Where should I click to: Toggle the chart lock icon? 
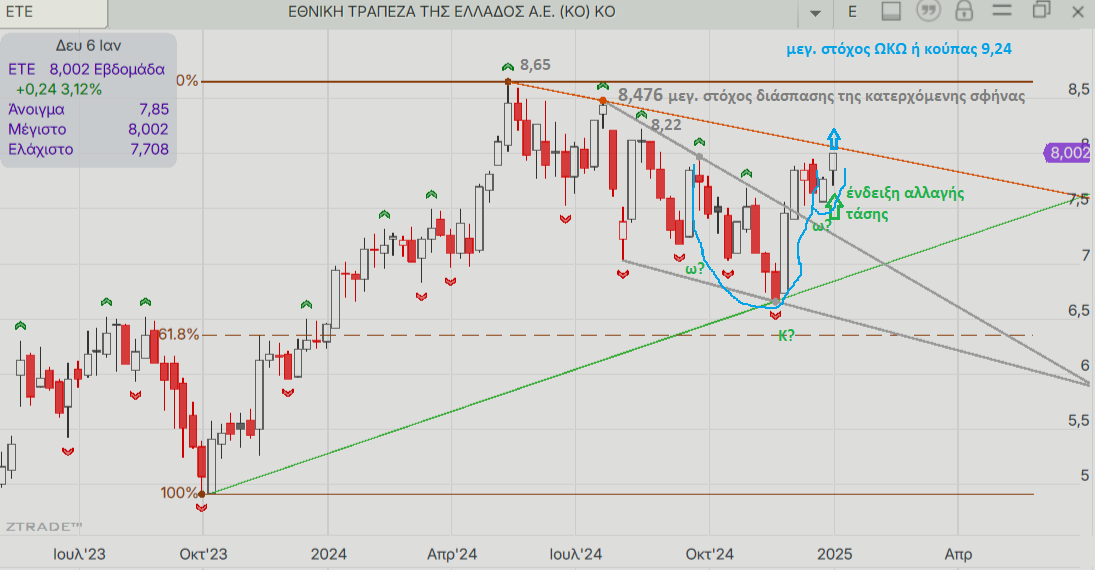tap(964, 11)
